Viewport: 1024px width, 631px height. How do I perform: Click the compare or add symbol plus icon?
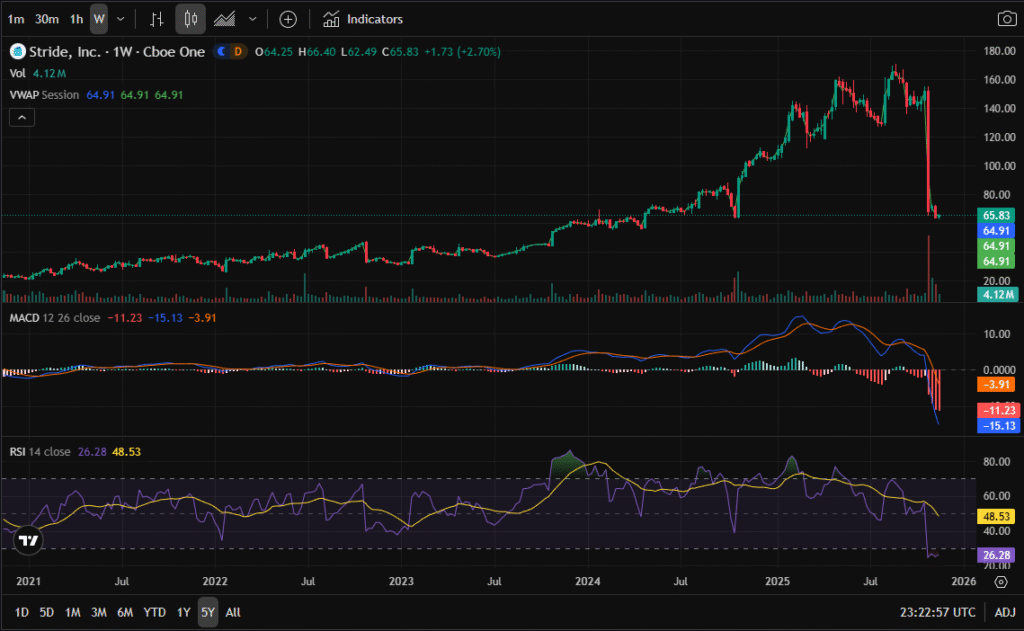[288, 19]
